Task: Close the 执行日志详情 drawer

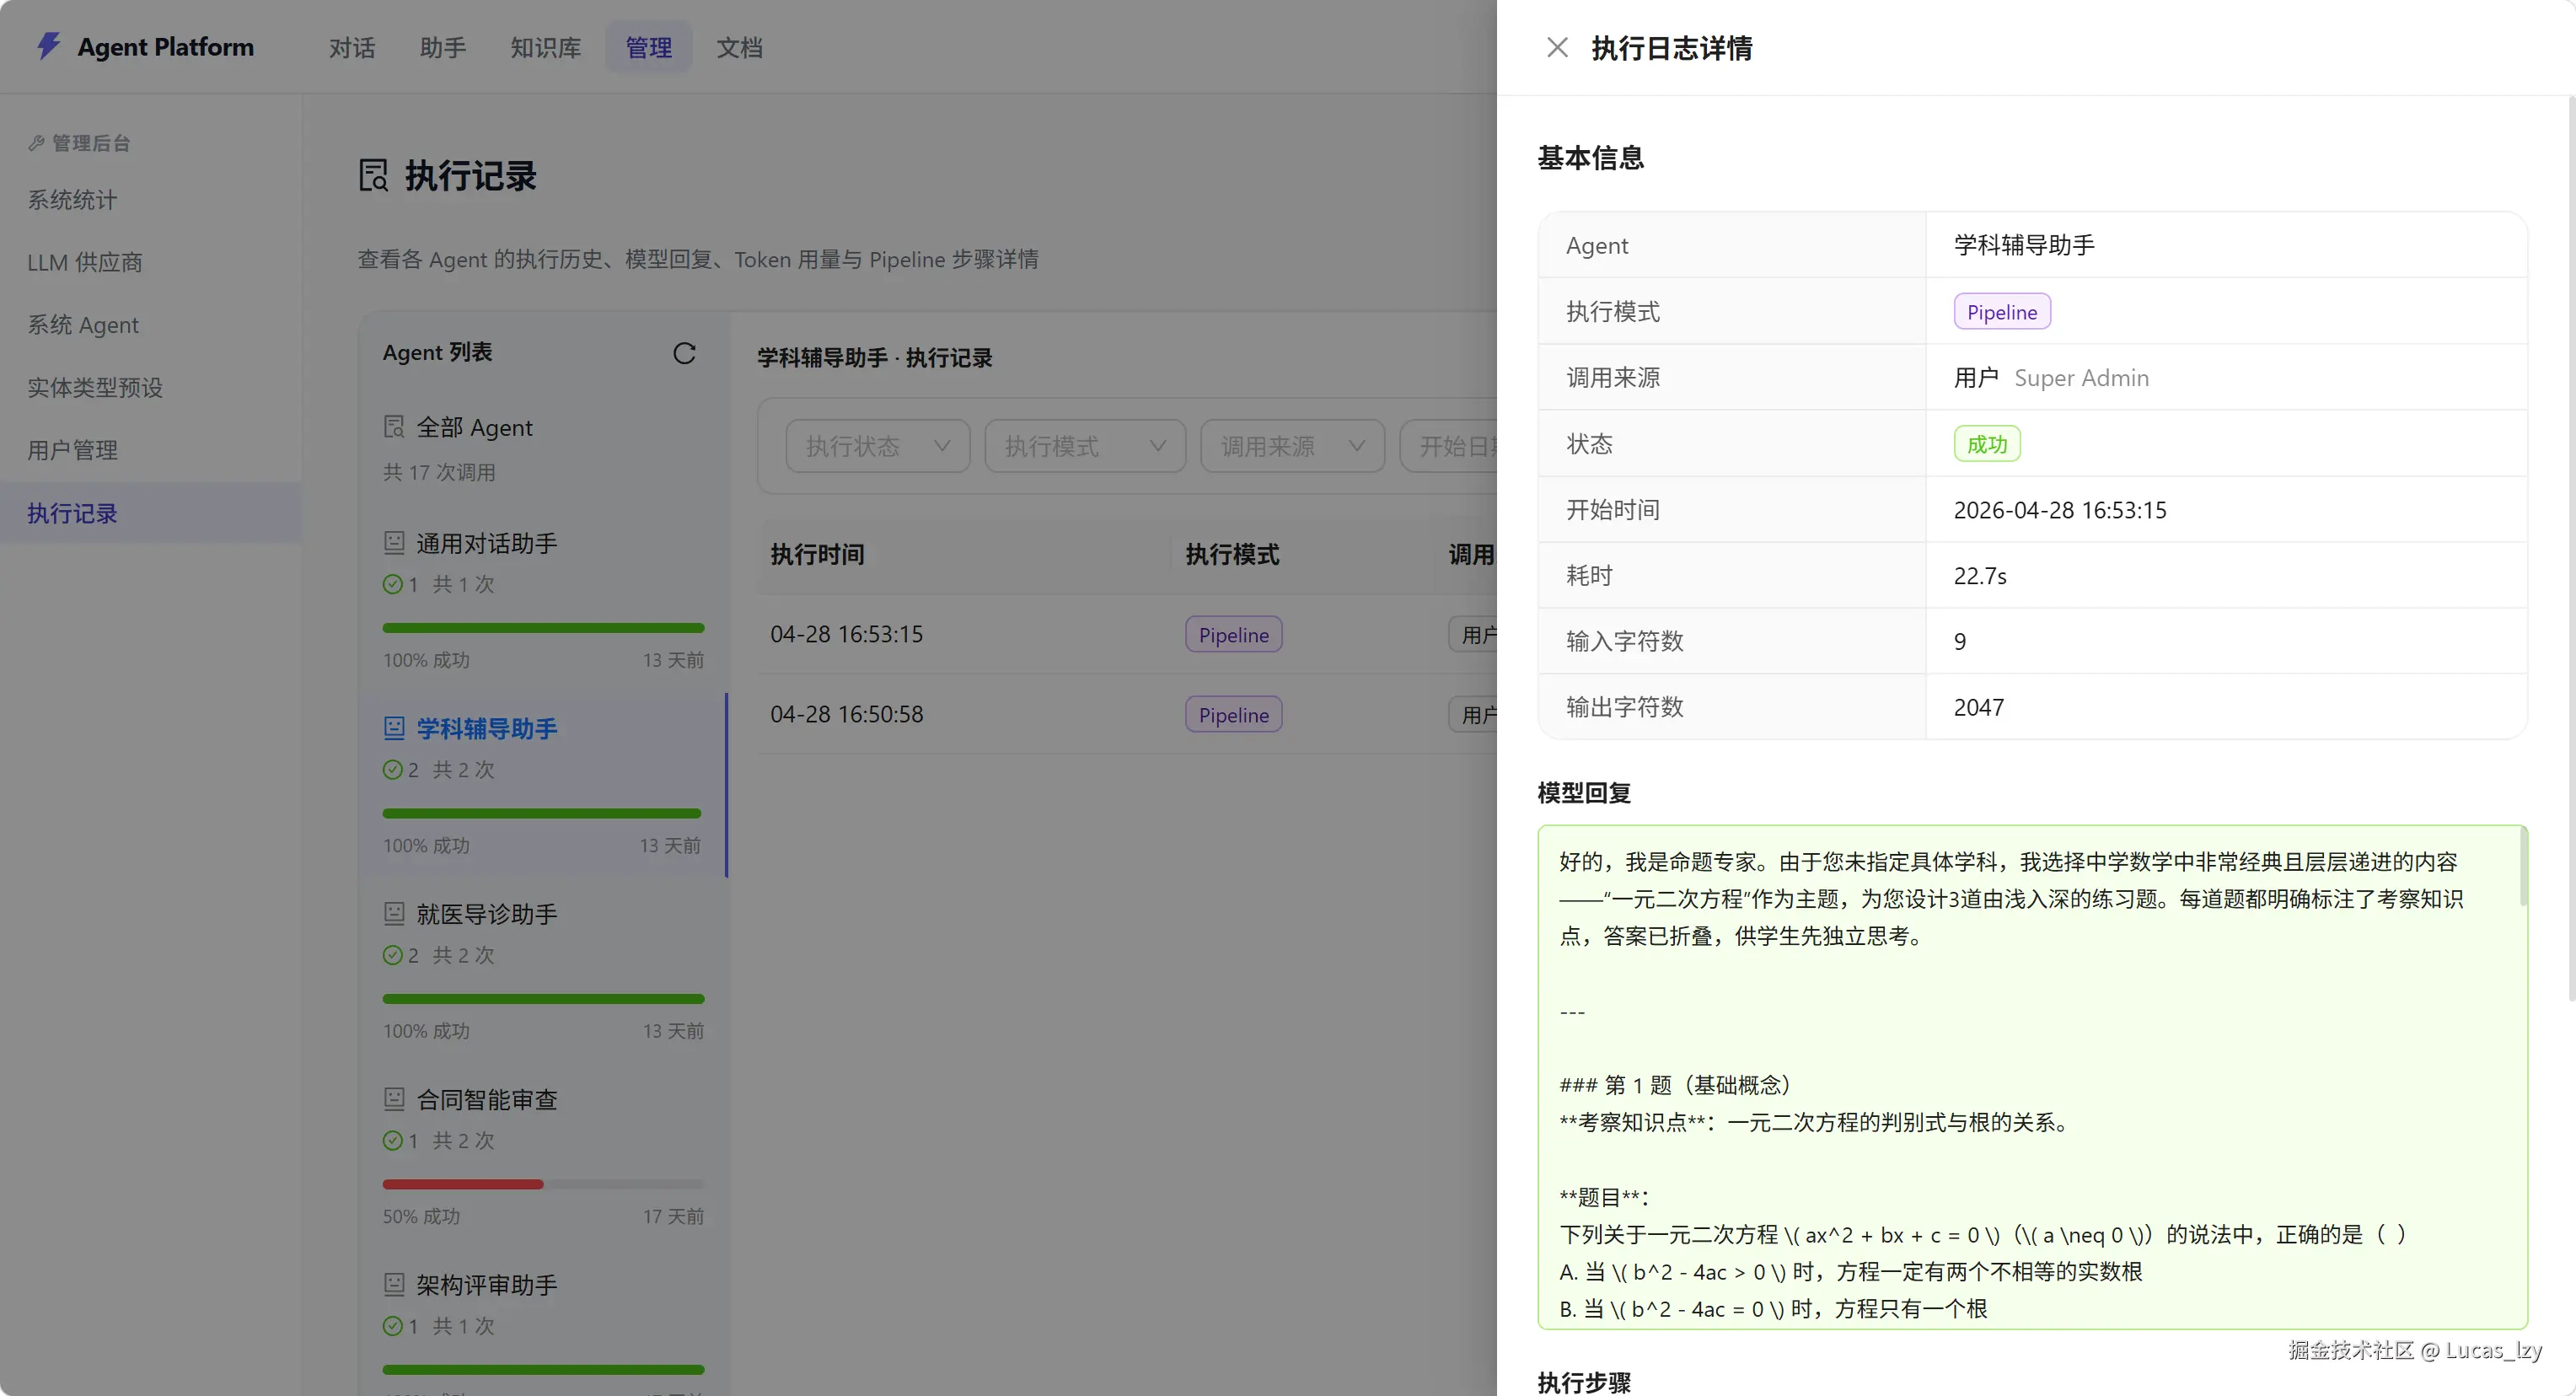Action: point(1556,47)
